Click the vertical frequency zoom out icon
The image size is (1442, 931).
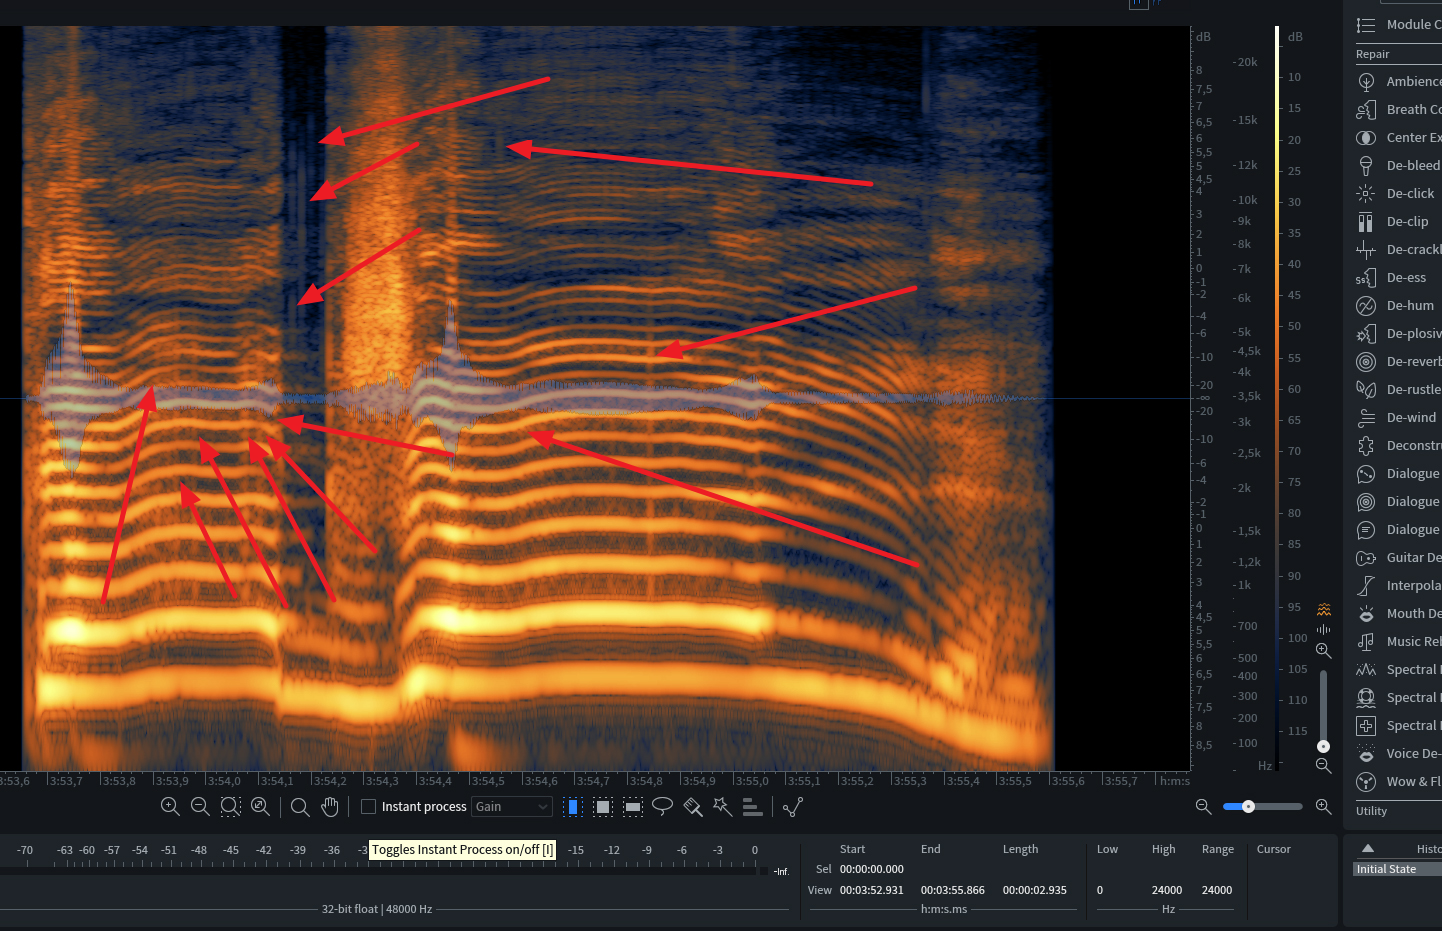click(x=1324, y=766)
